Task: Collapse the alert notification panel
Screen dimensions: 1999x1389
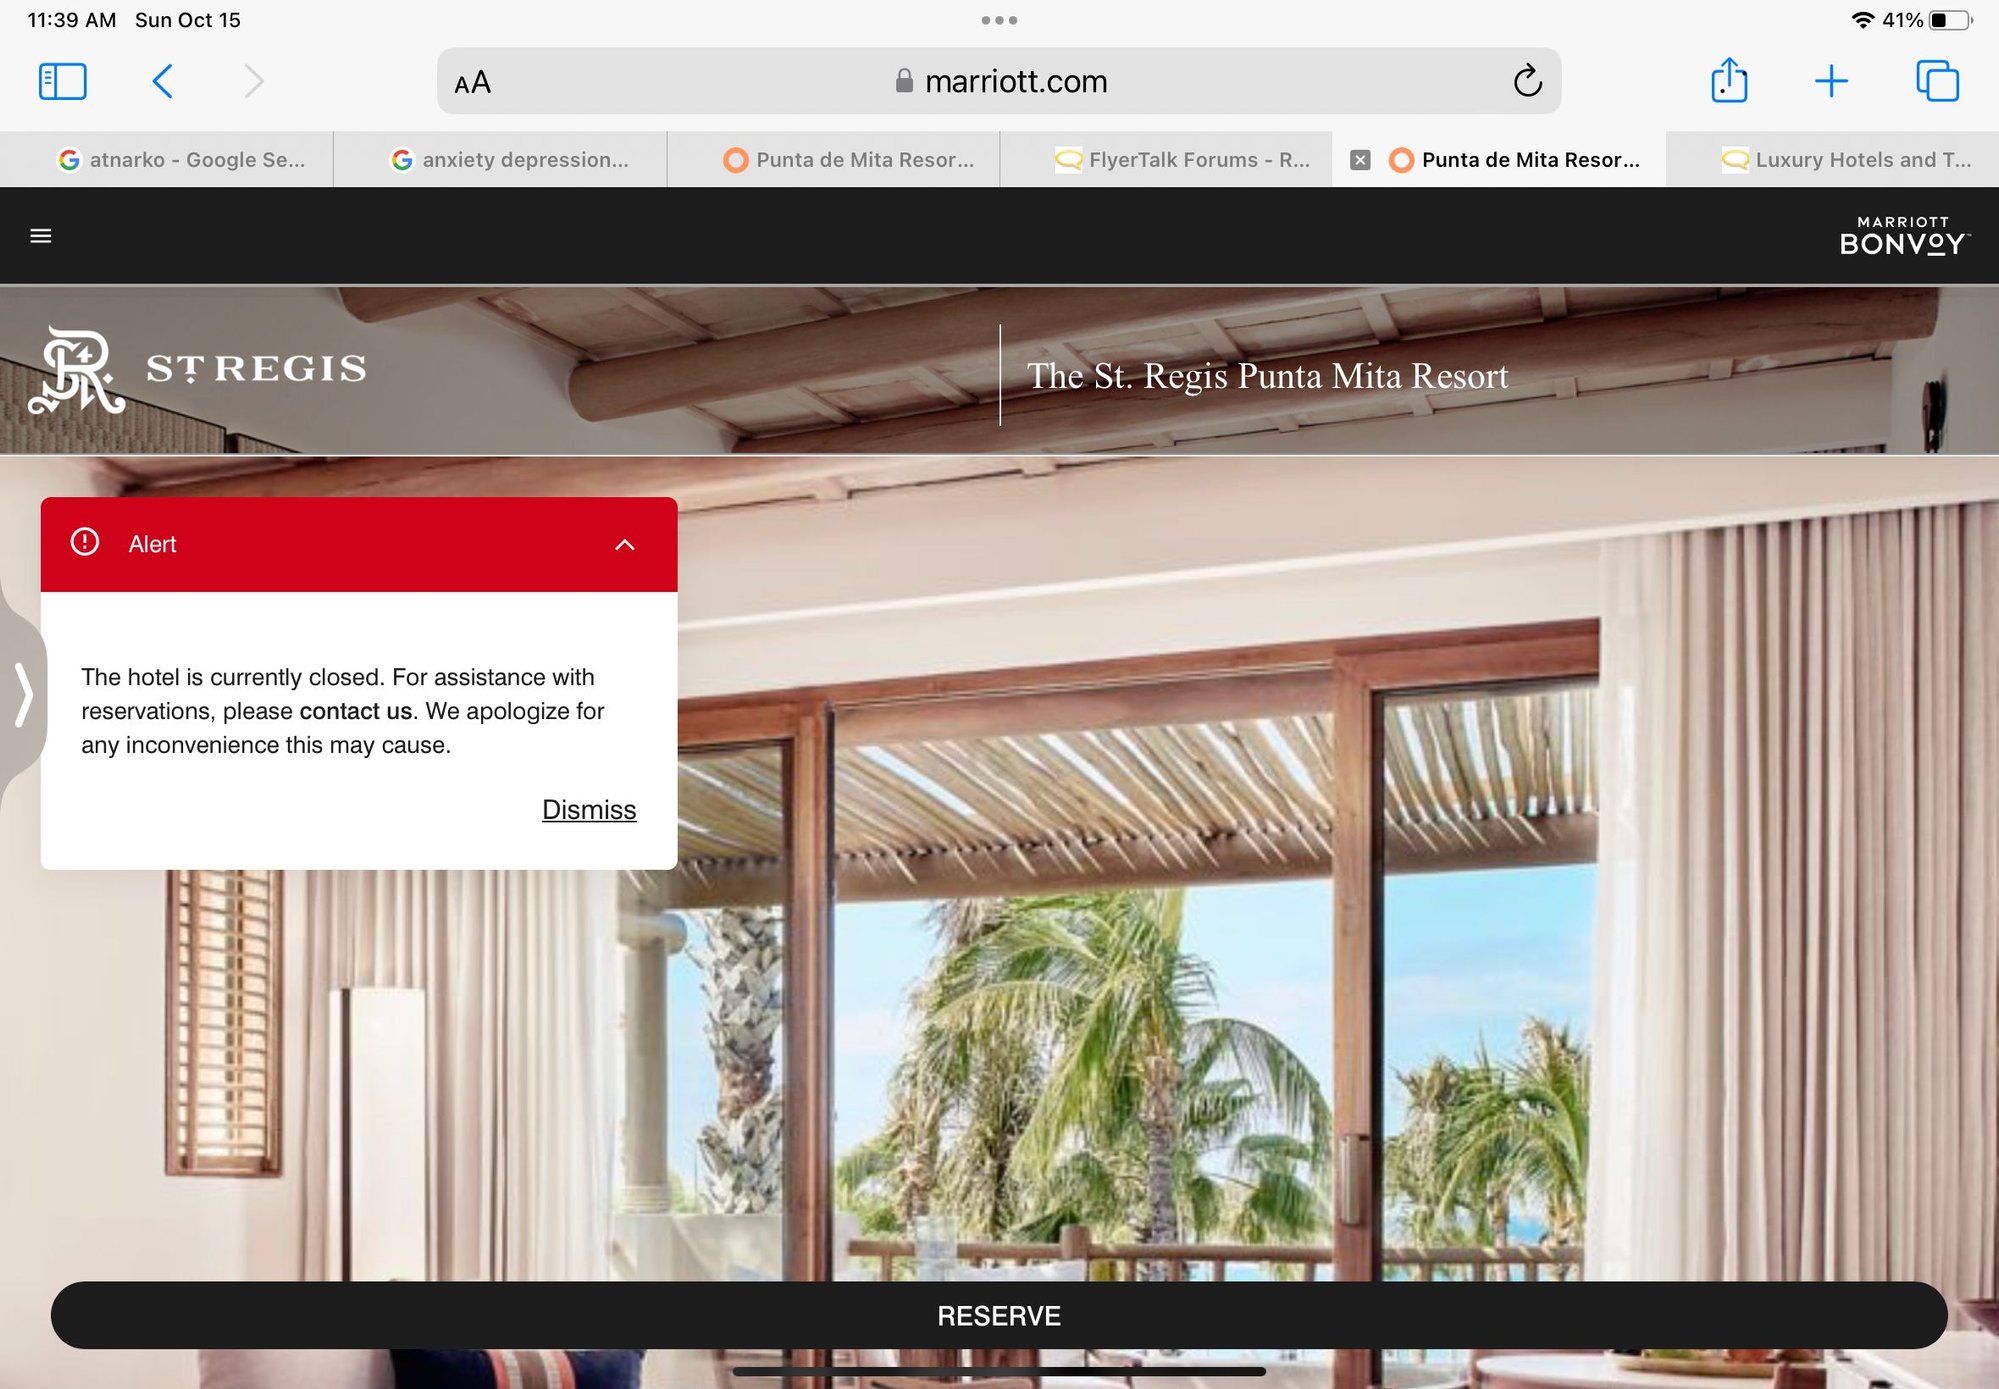Action: (624, 544)
